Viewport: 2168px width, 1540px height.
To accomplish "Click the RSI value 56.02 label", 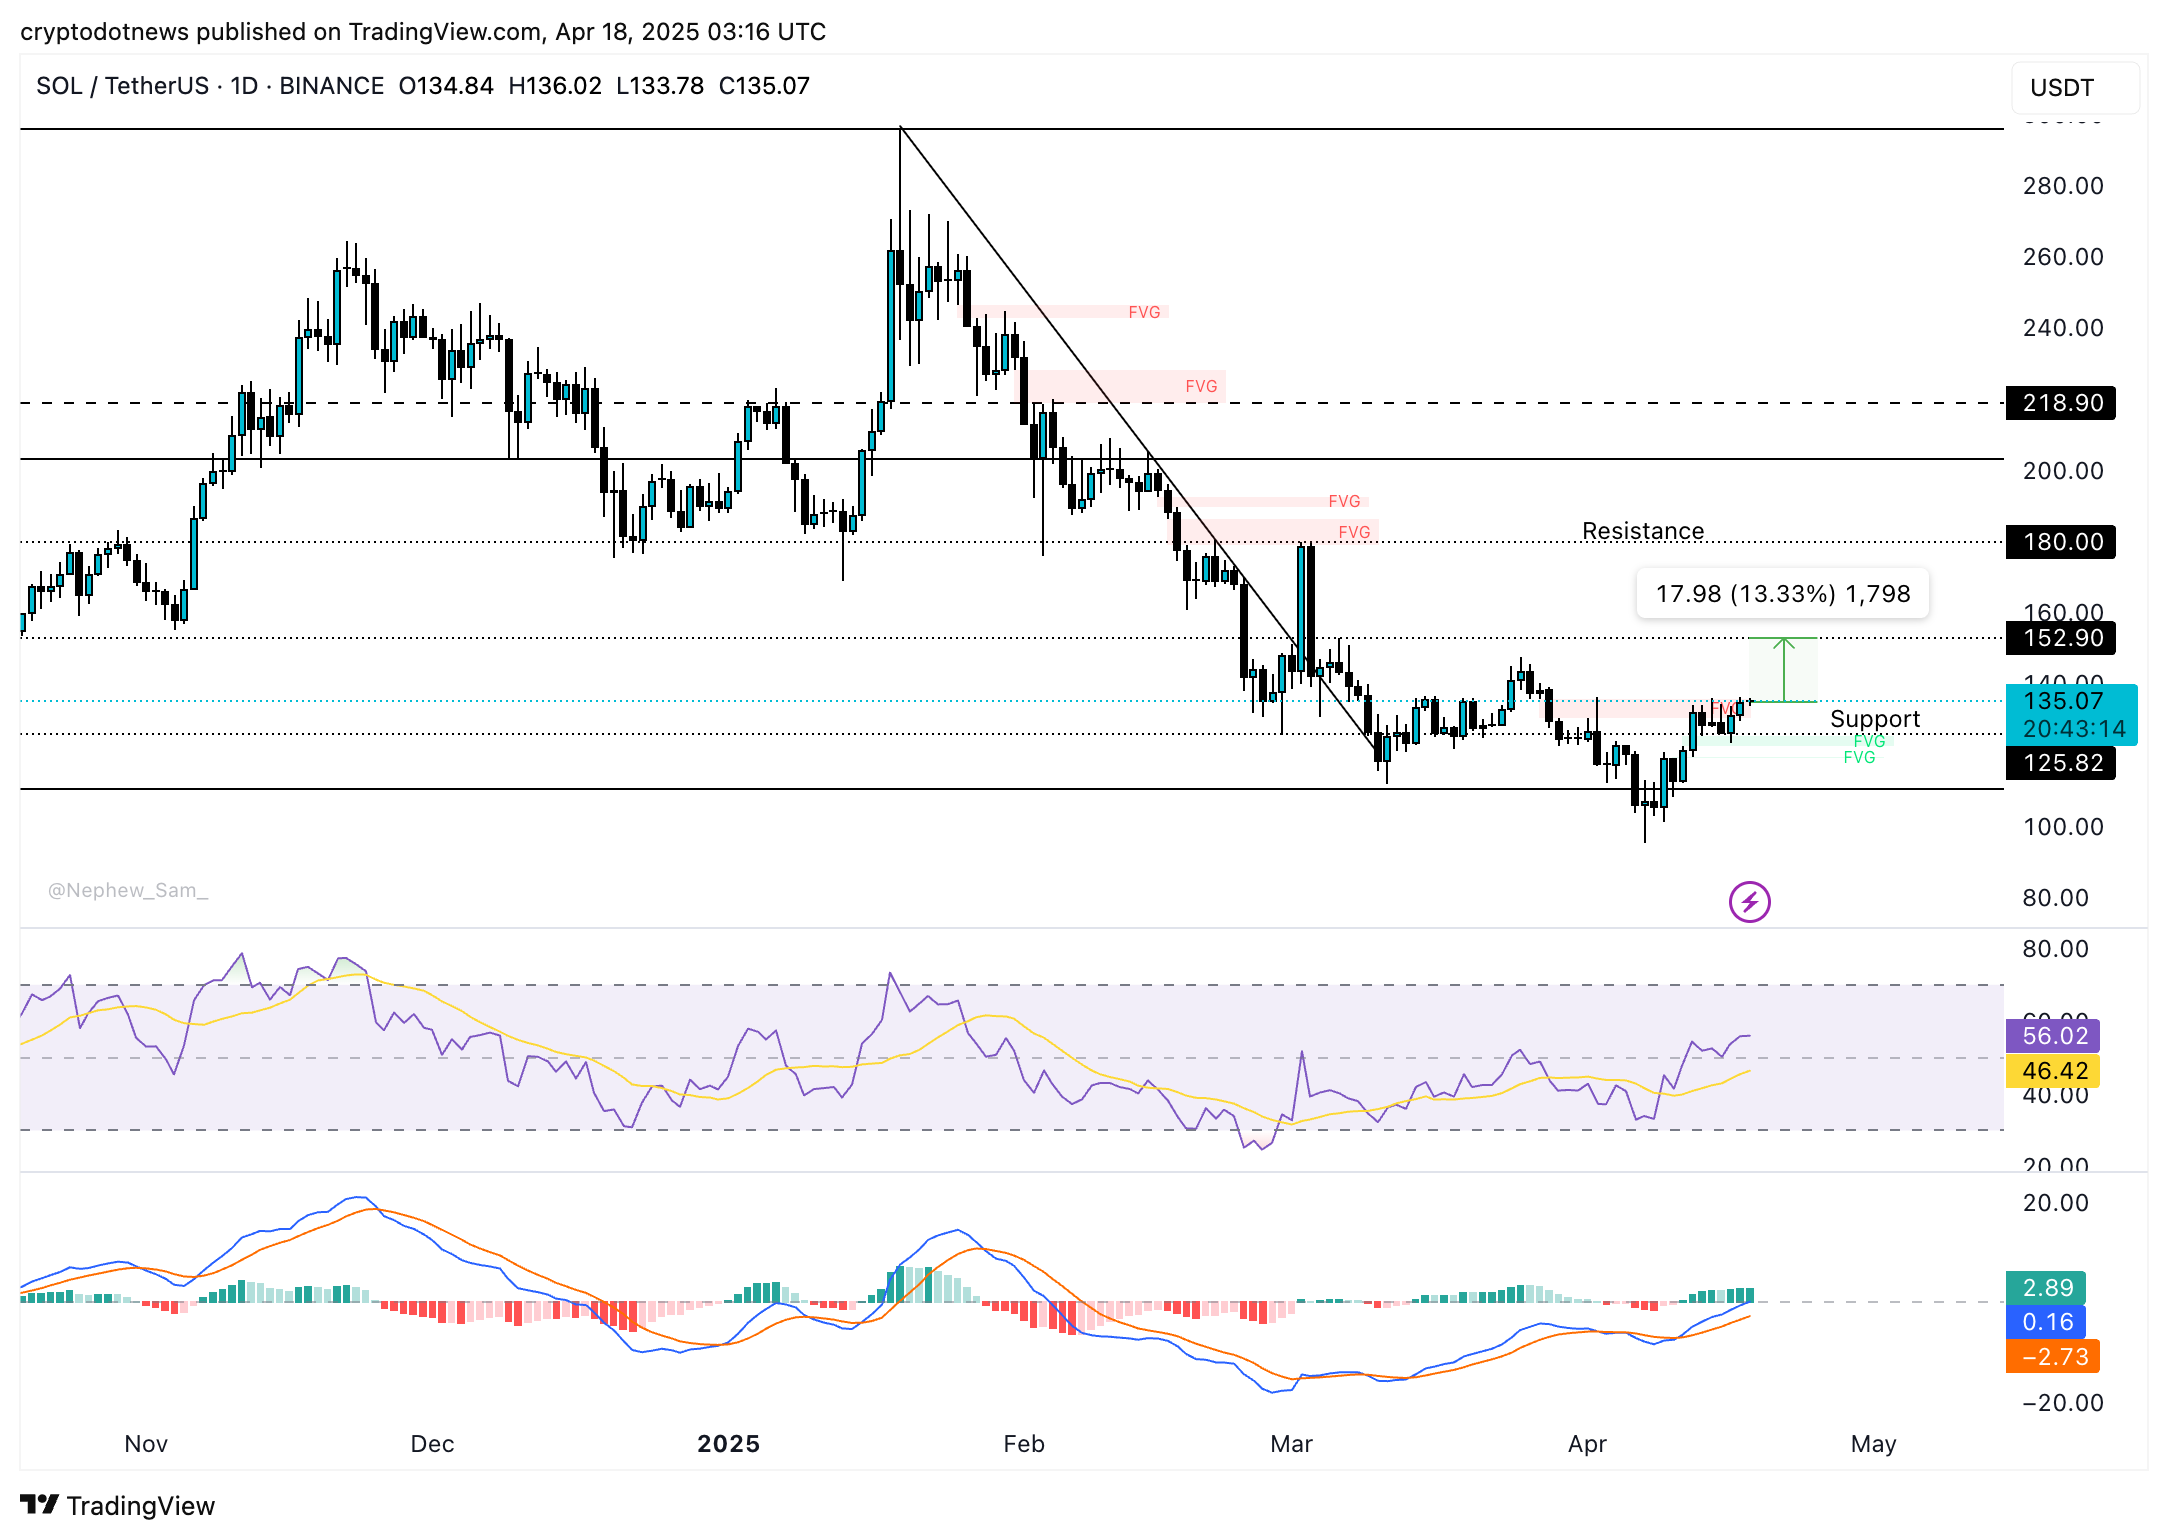I will click(x=2053, y=1036).
